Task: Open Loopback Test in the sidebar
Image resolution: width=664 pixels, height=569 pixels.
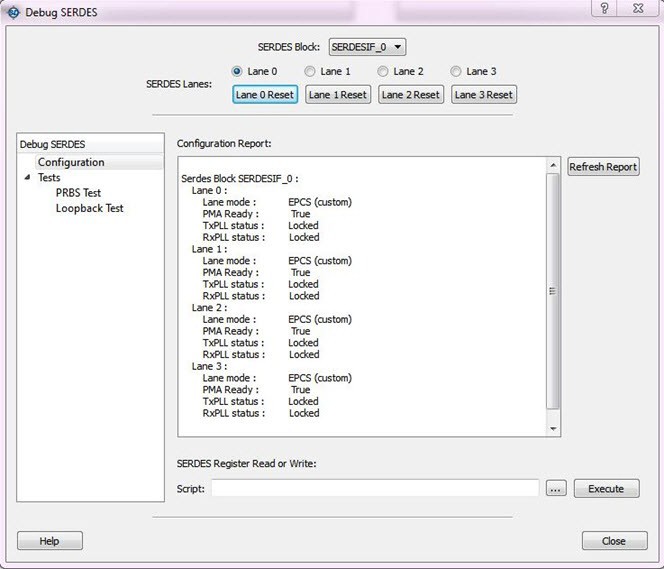Action: (x=89, y=208)
